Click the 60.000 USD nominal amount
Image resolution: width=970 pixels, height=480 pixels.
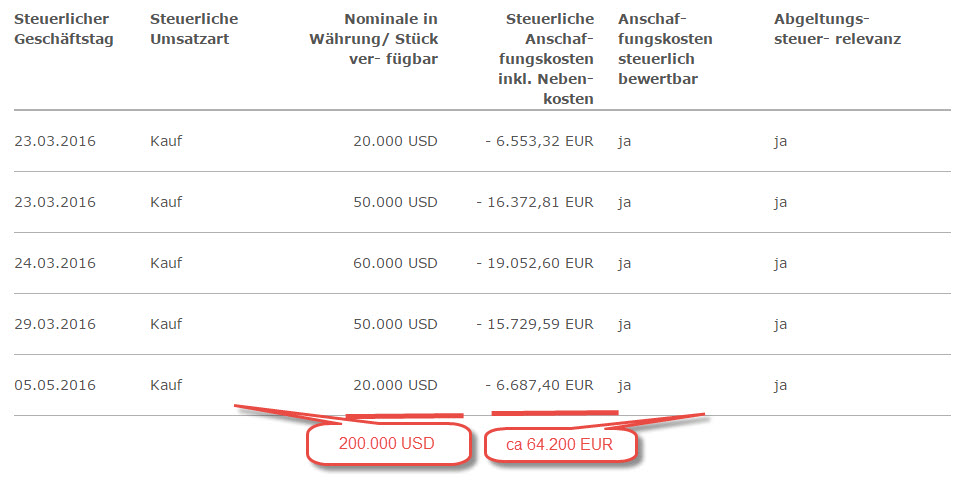(395, 263)
